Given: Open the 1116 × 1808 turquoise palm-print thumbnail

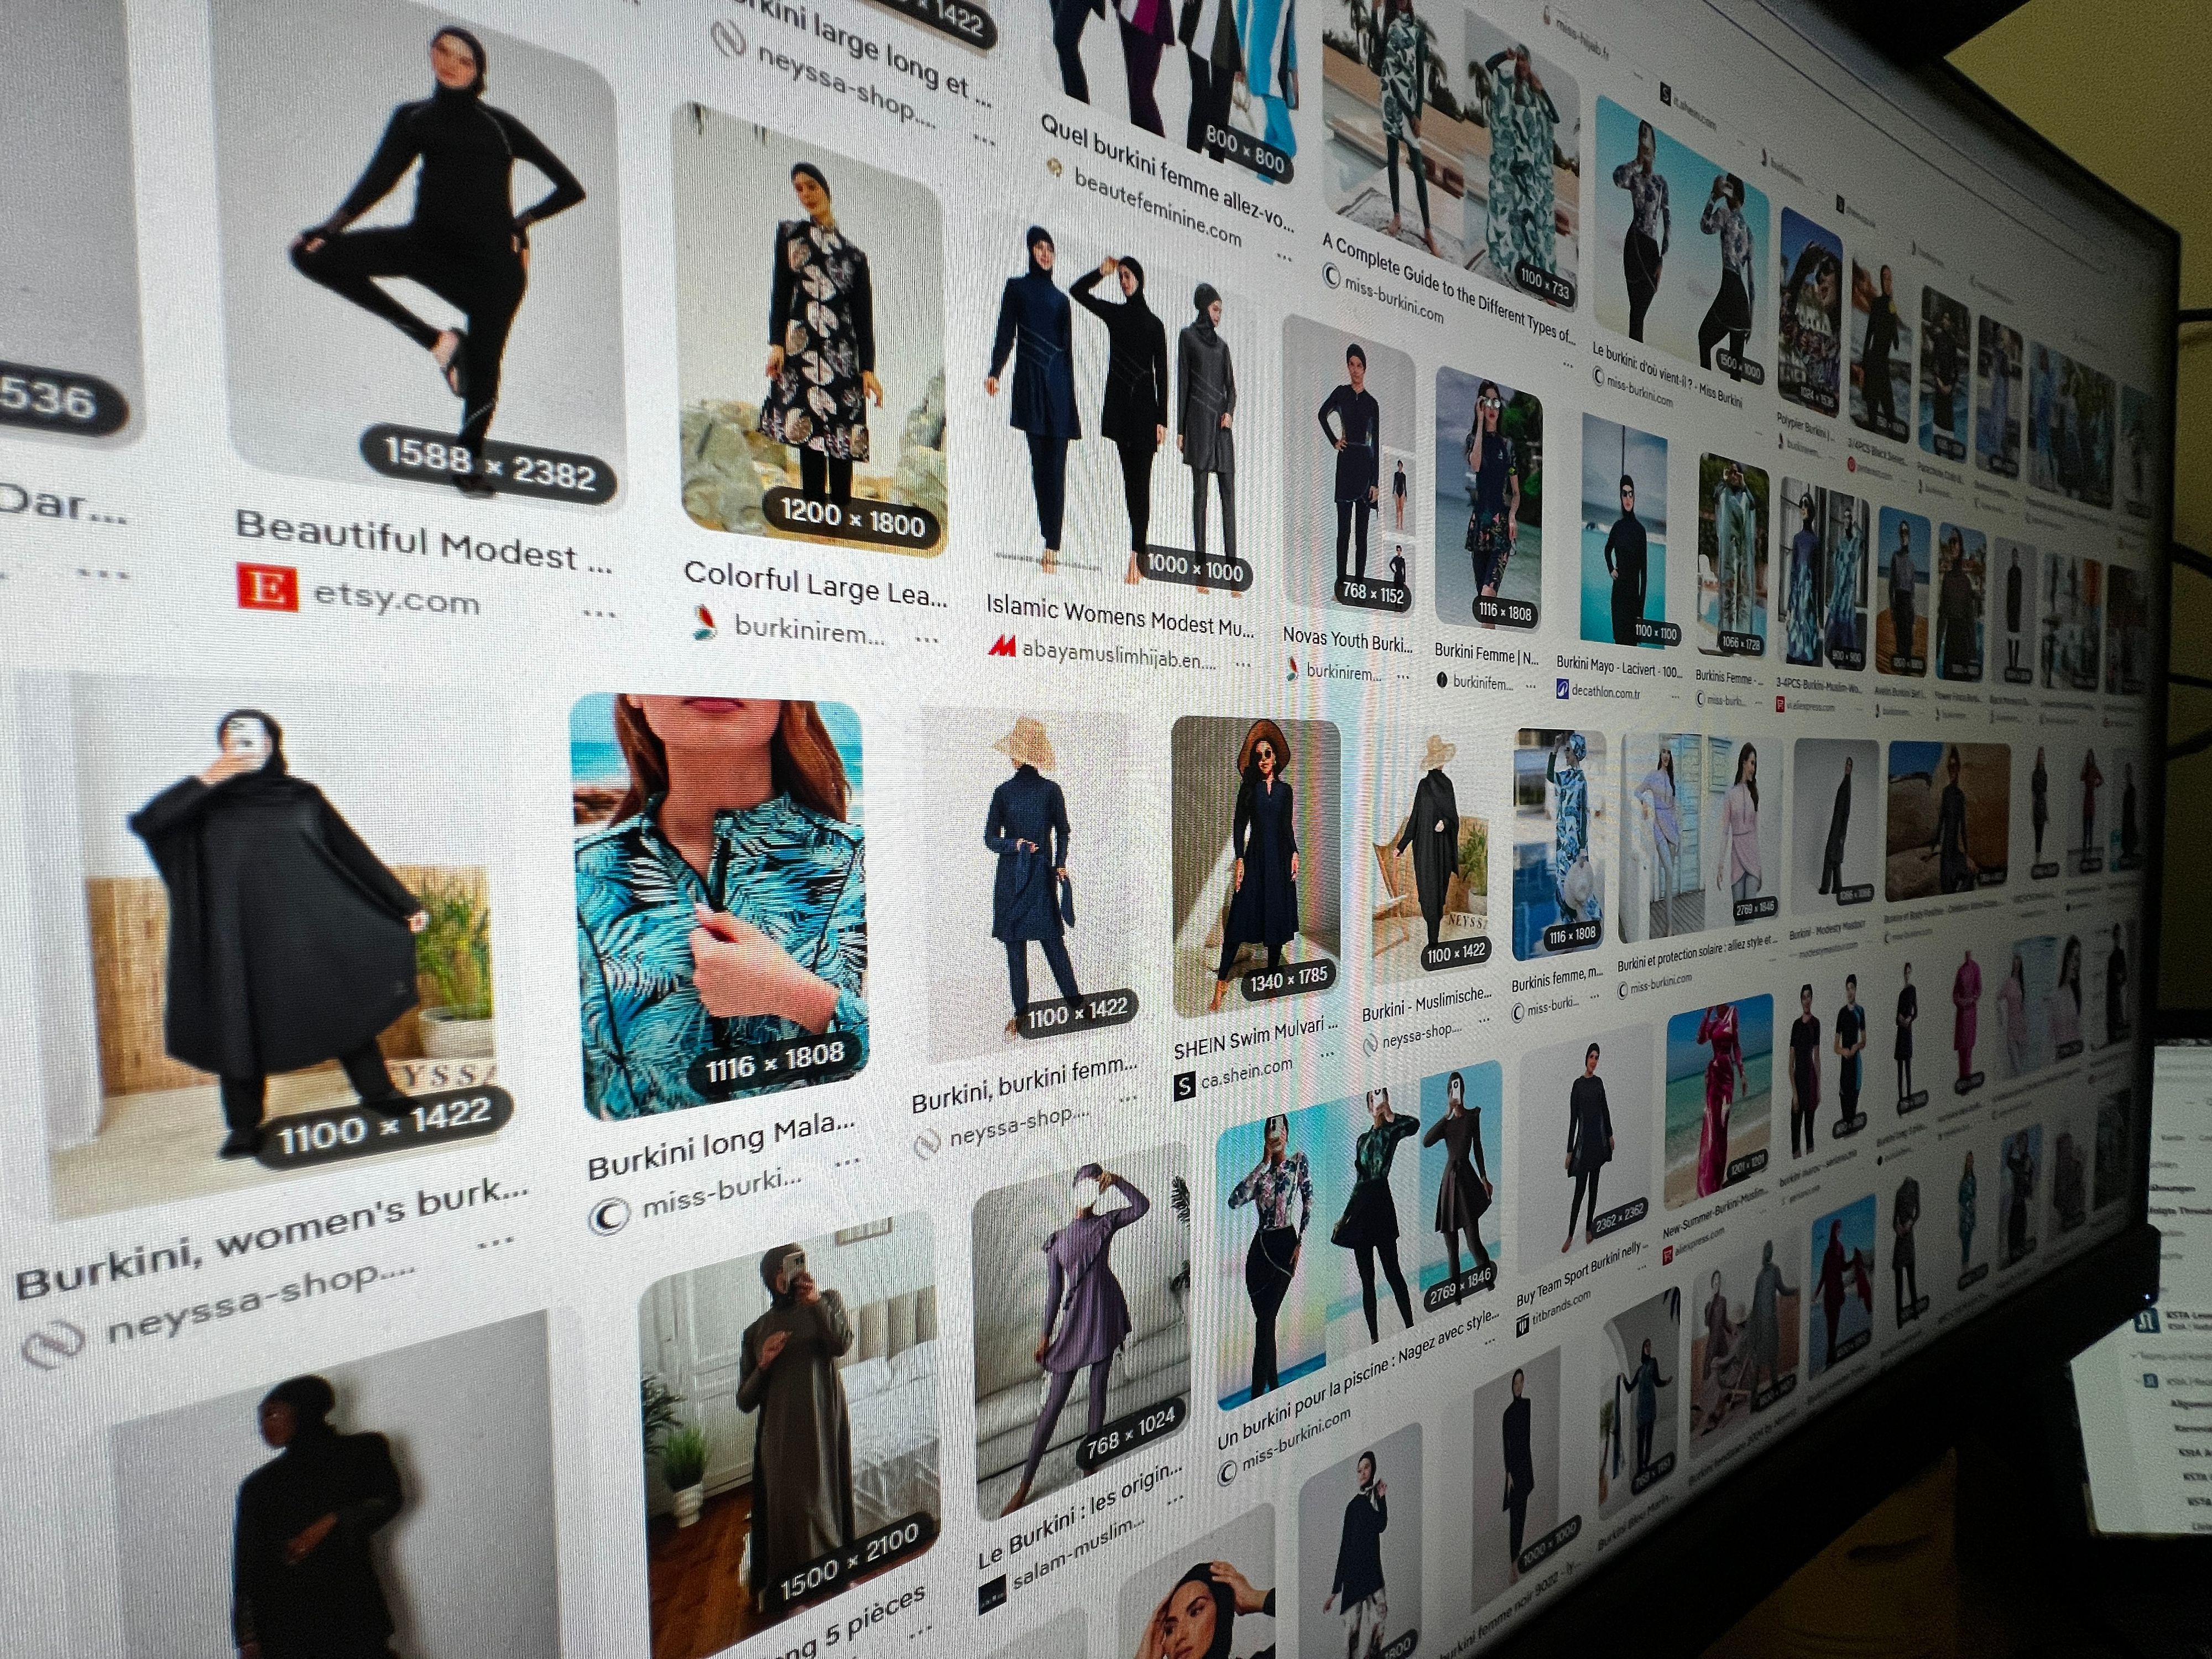Looking at the screenshot, I should pos(718,905).
